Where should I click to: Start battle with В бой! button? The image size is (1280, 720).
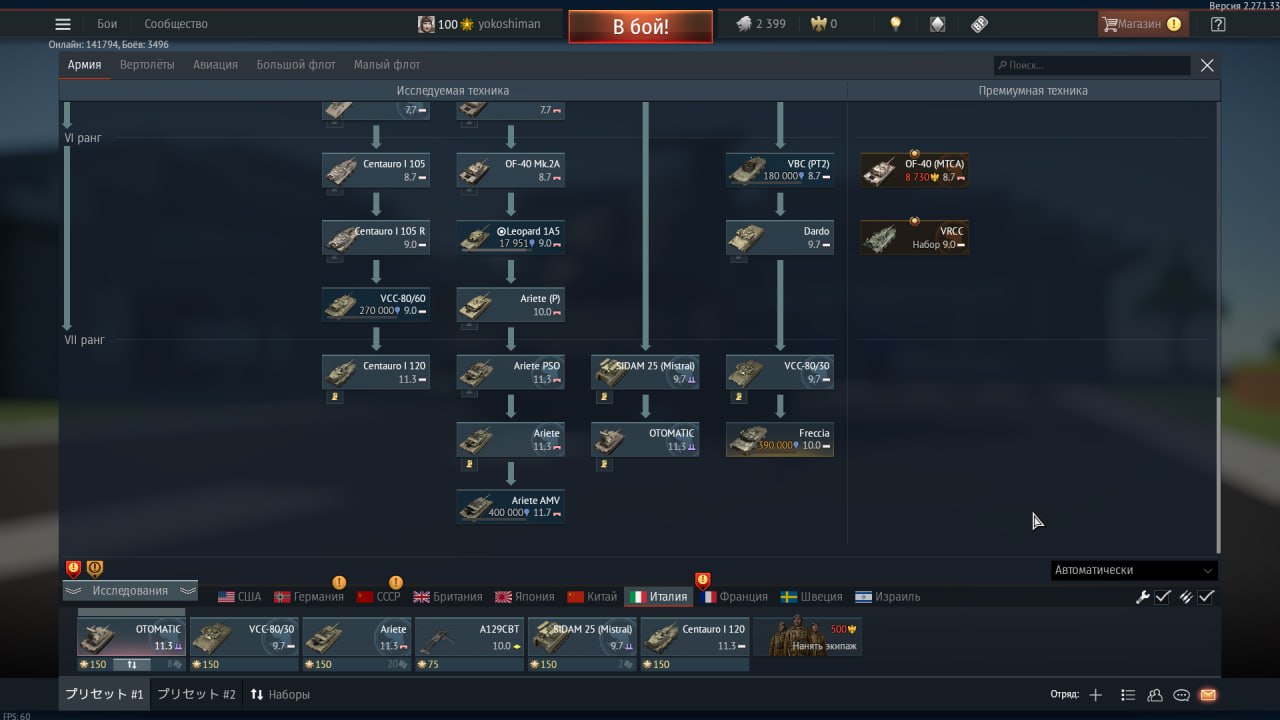[x=641, y=27]
